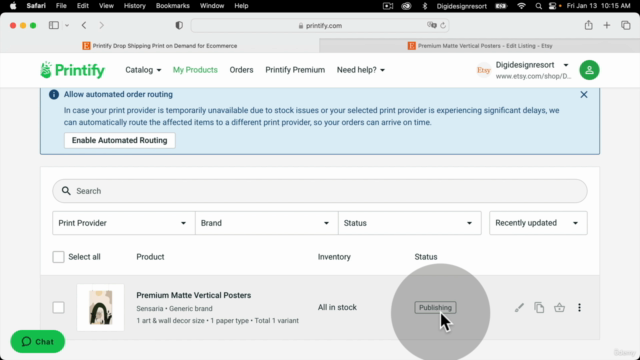
Task: Go to Orders
Action: (x=241, y=70)
